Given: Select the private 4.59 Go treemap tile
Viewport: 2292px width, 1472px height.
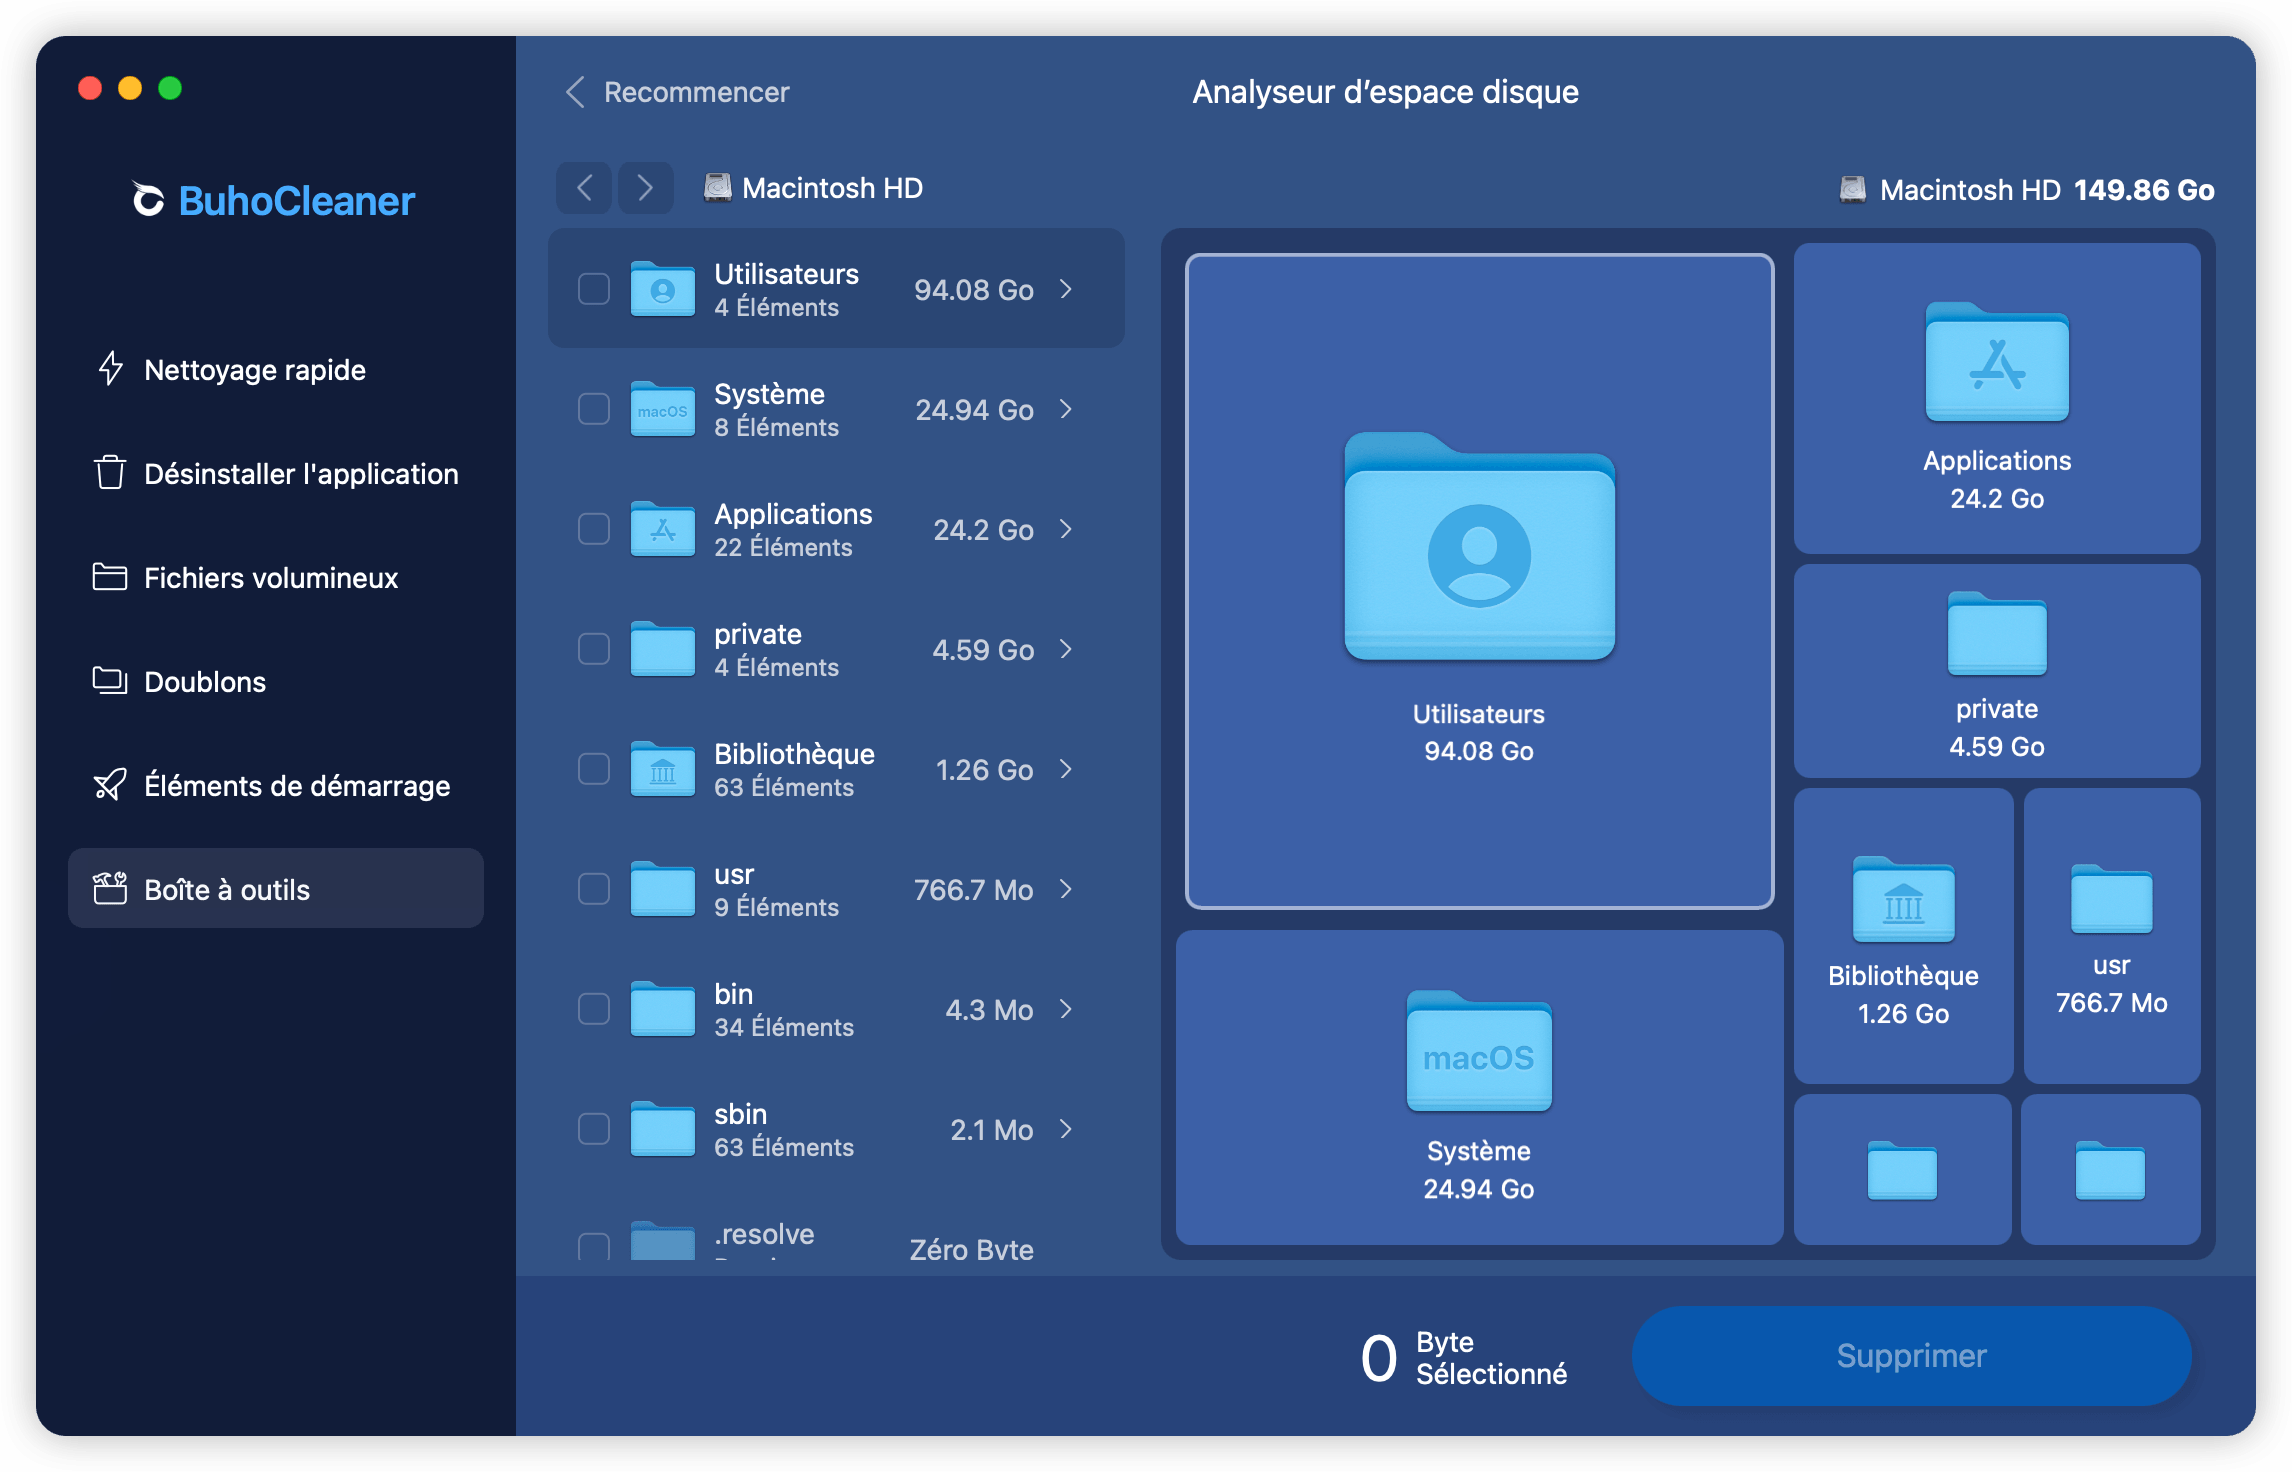Looking at the screenshot, I should [x=1997, y=671].
